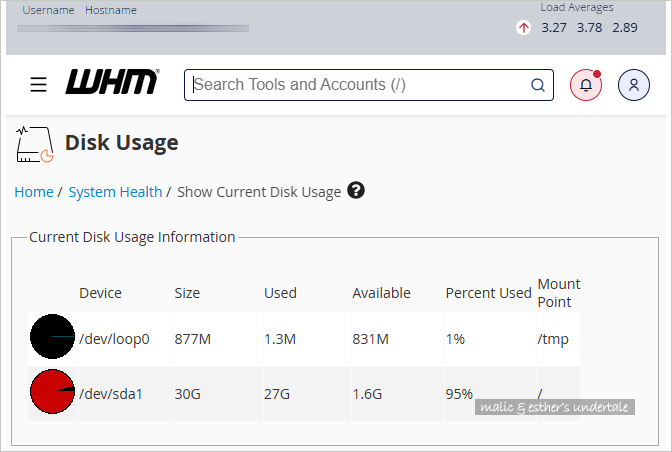Open the notifications bell
The image size is (672, 452).
[x=586, y=85]
